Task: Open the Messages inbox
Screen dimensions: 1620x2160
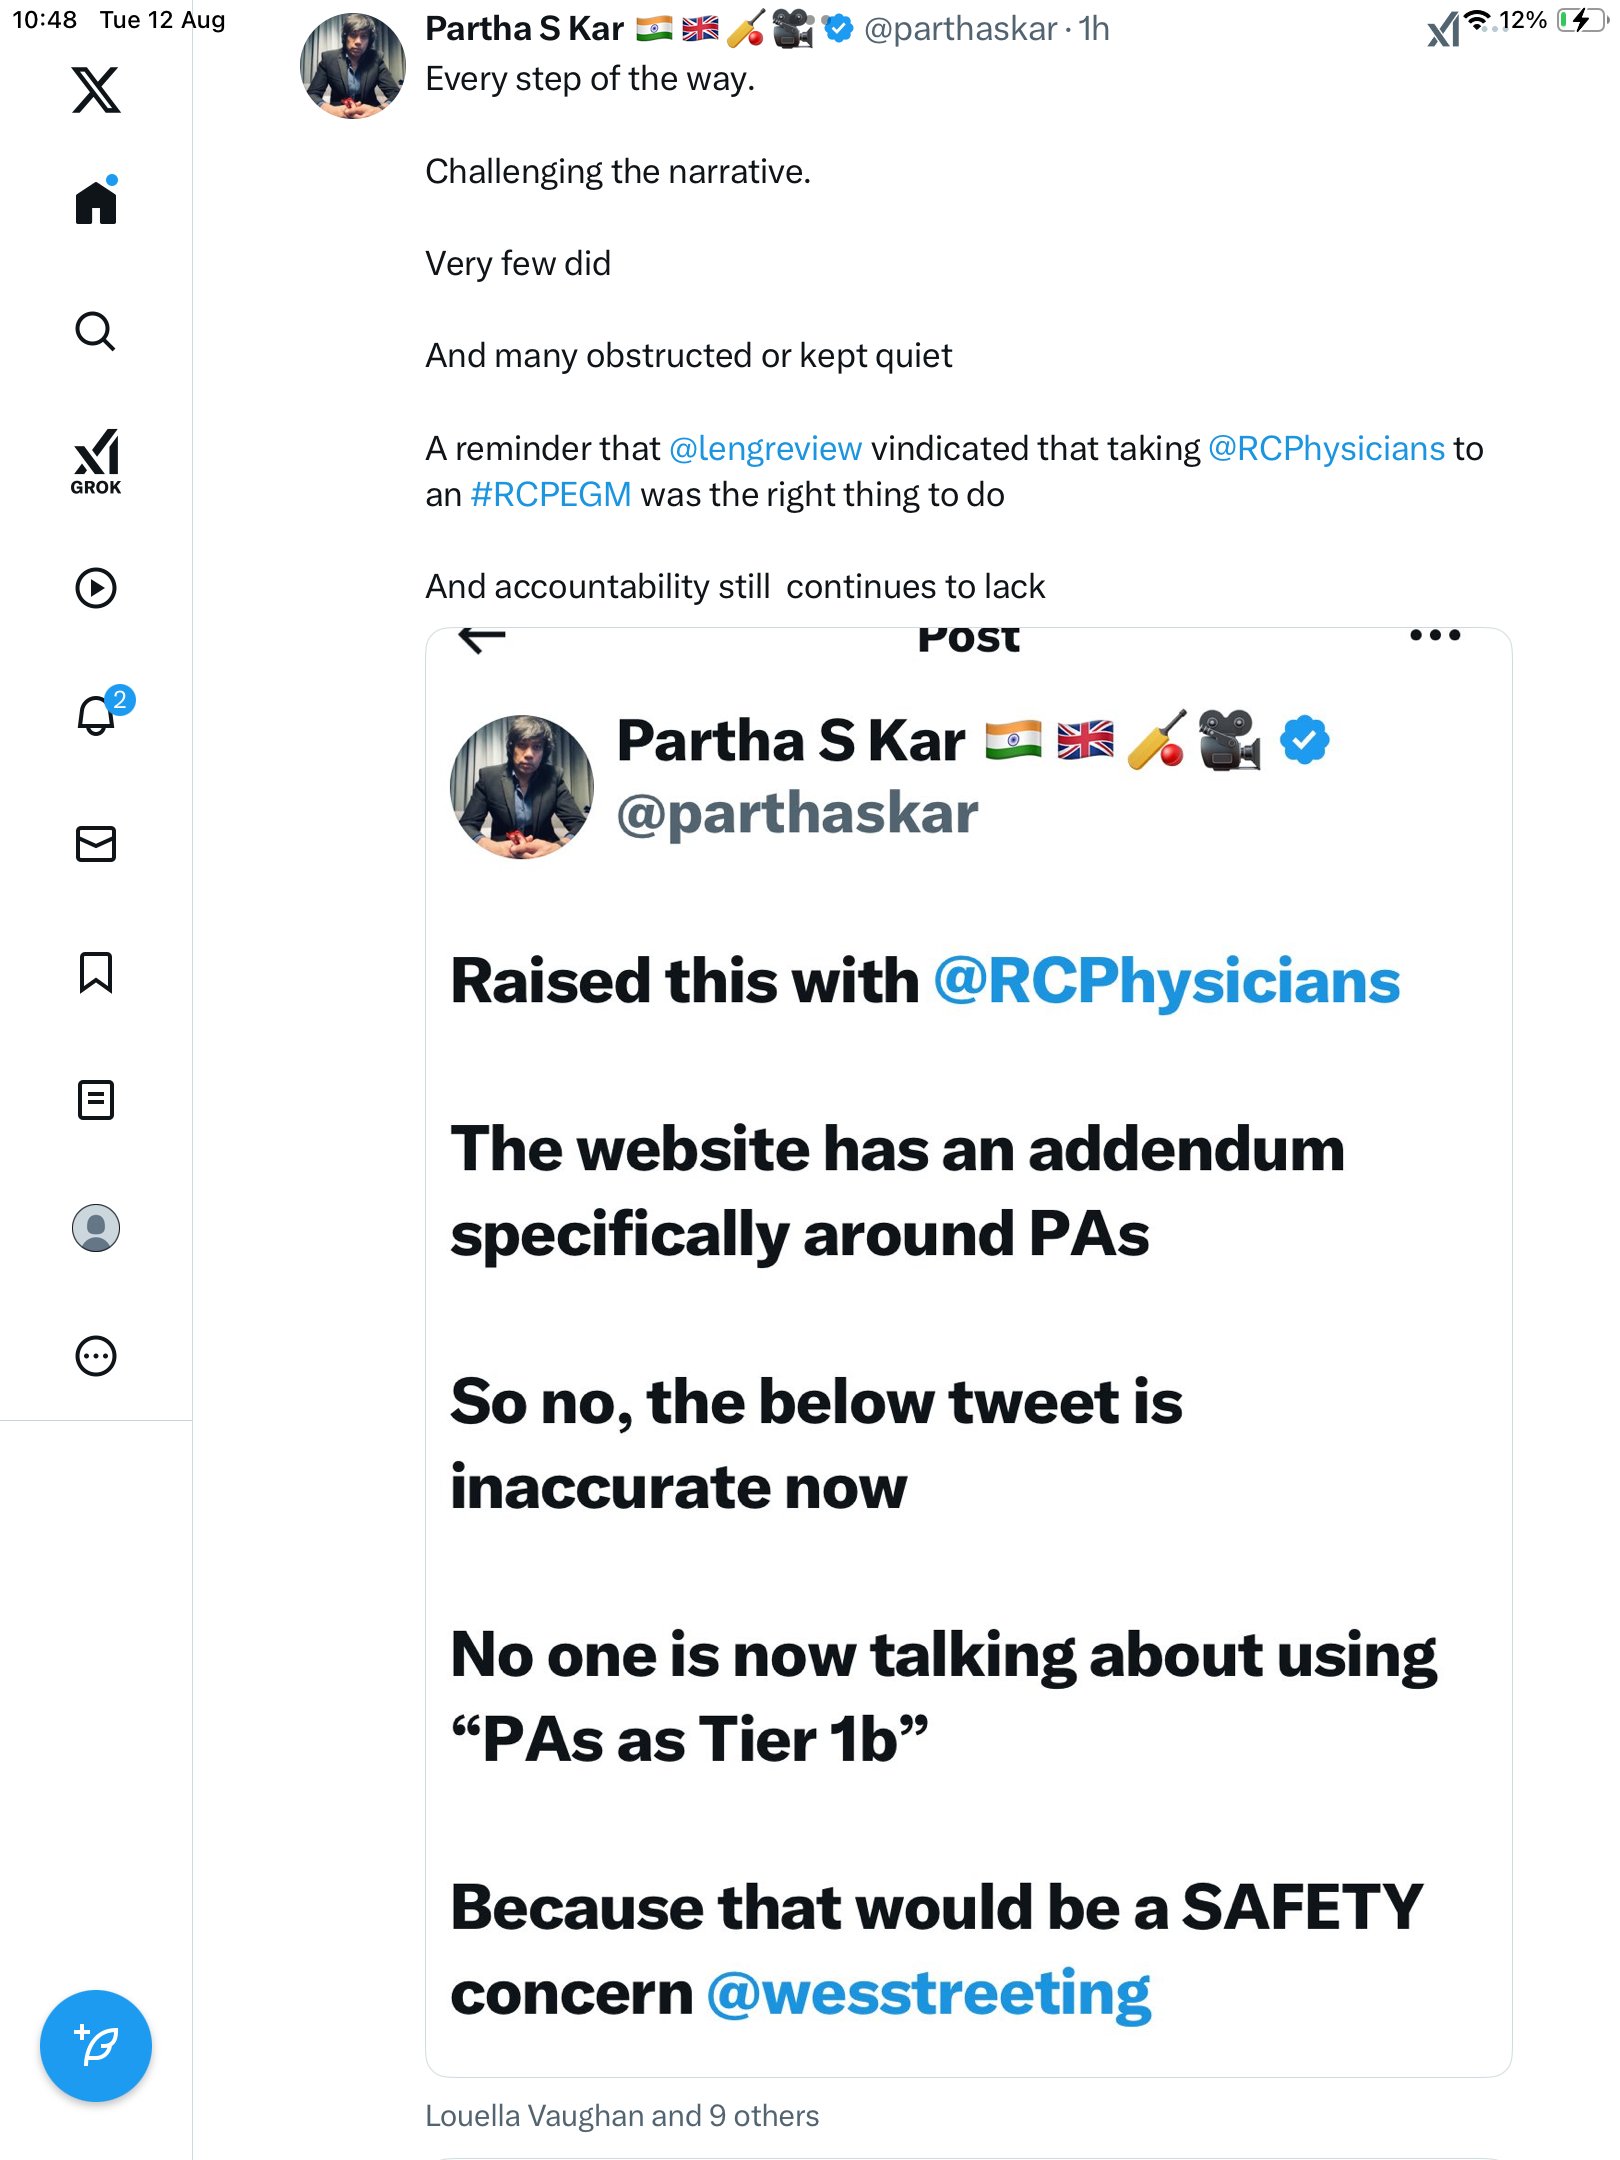Action: (x=96, y=844)
